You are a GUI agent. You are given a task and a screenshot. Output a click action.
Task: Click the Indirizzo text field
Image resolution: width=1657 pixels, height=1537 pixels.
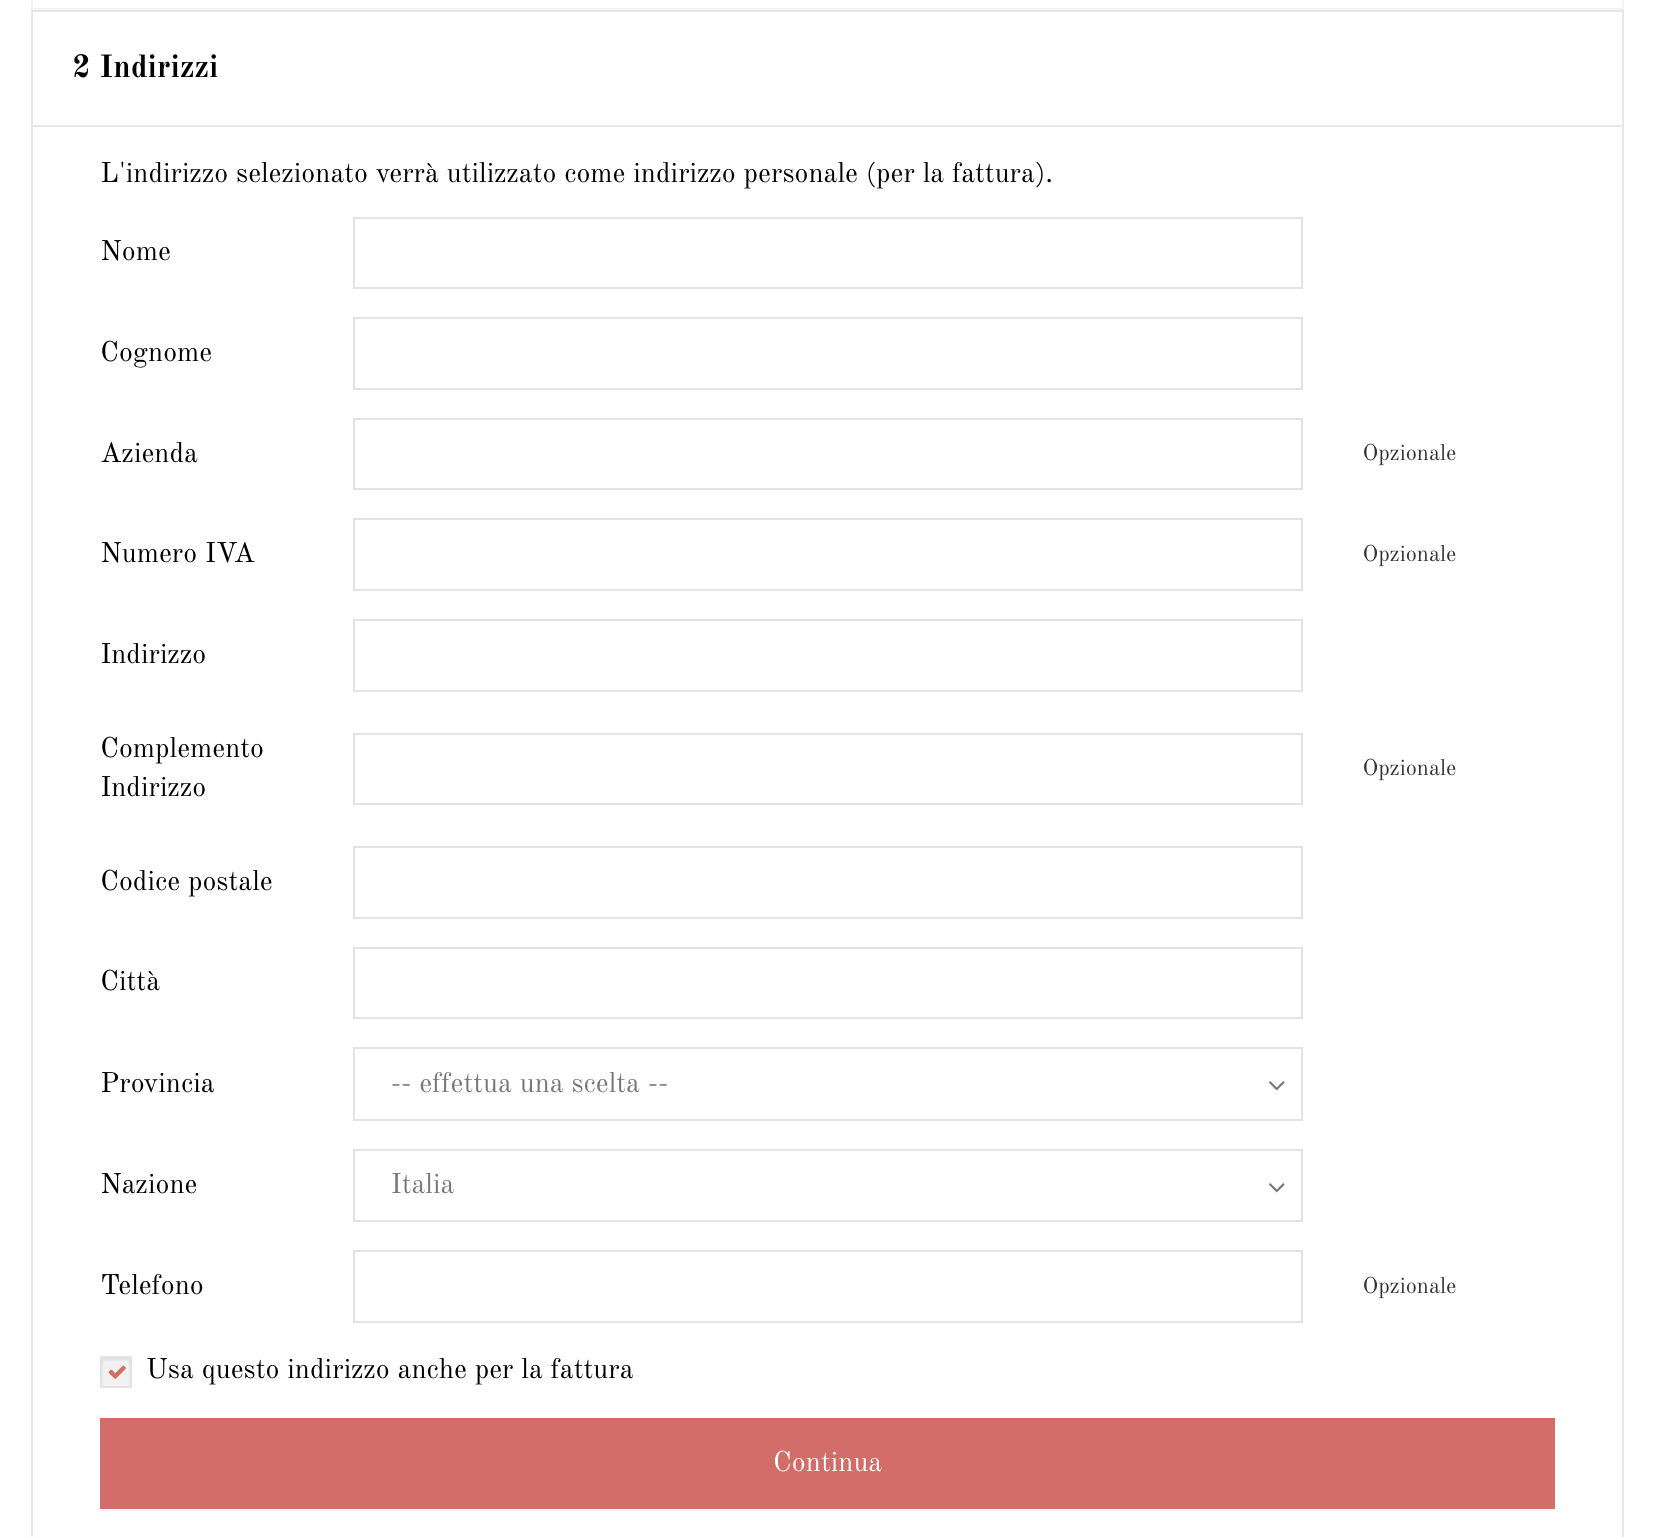pos(827,656)
